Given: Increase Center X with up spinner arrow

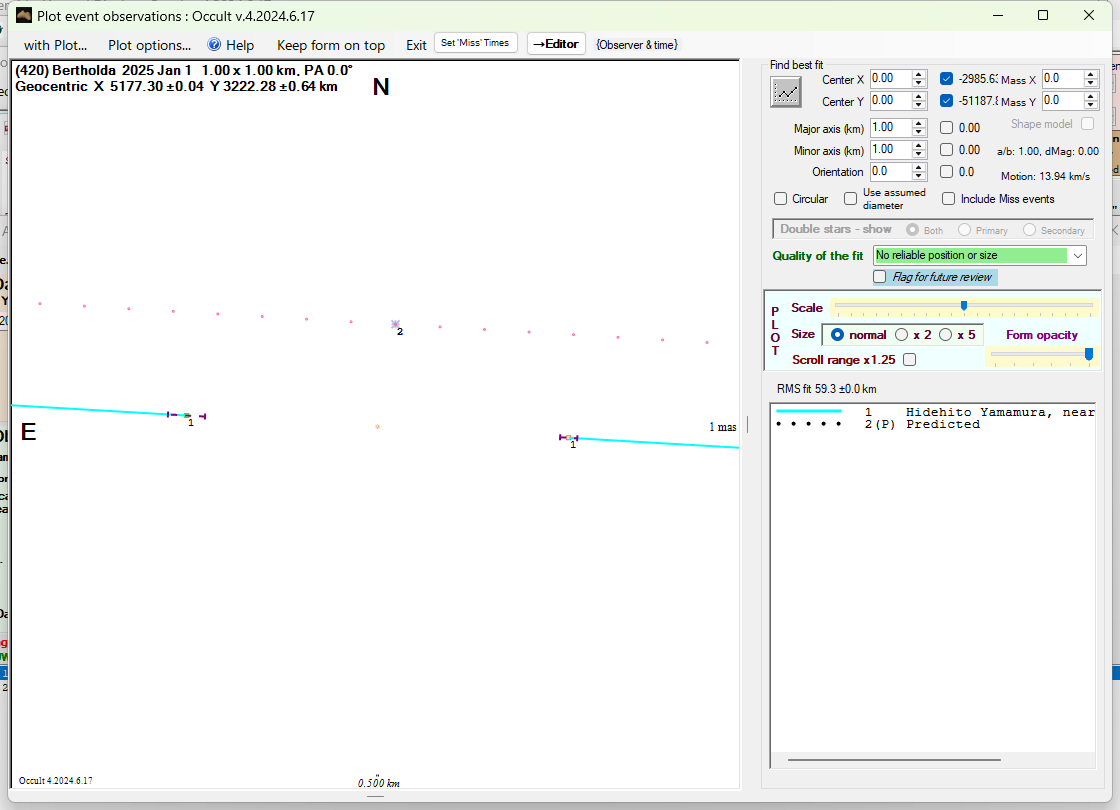Looking at the screenshot, I should point(918,75).
